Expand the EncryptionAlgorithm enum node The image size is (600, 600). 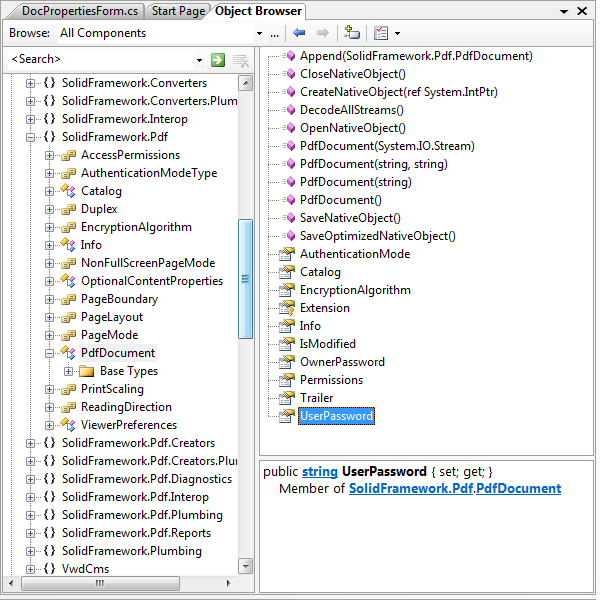pos(49,227)
